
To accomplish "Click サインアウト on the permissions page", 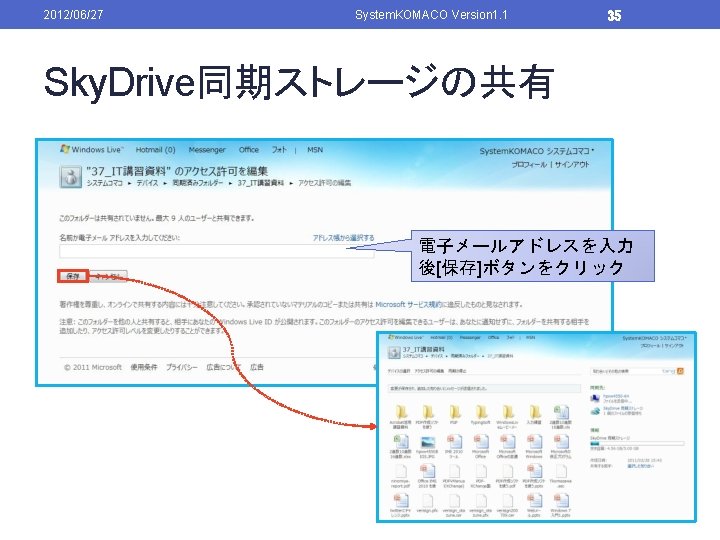I will tap(572, 164).
